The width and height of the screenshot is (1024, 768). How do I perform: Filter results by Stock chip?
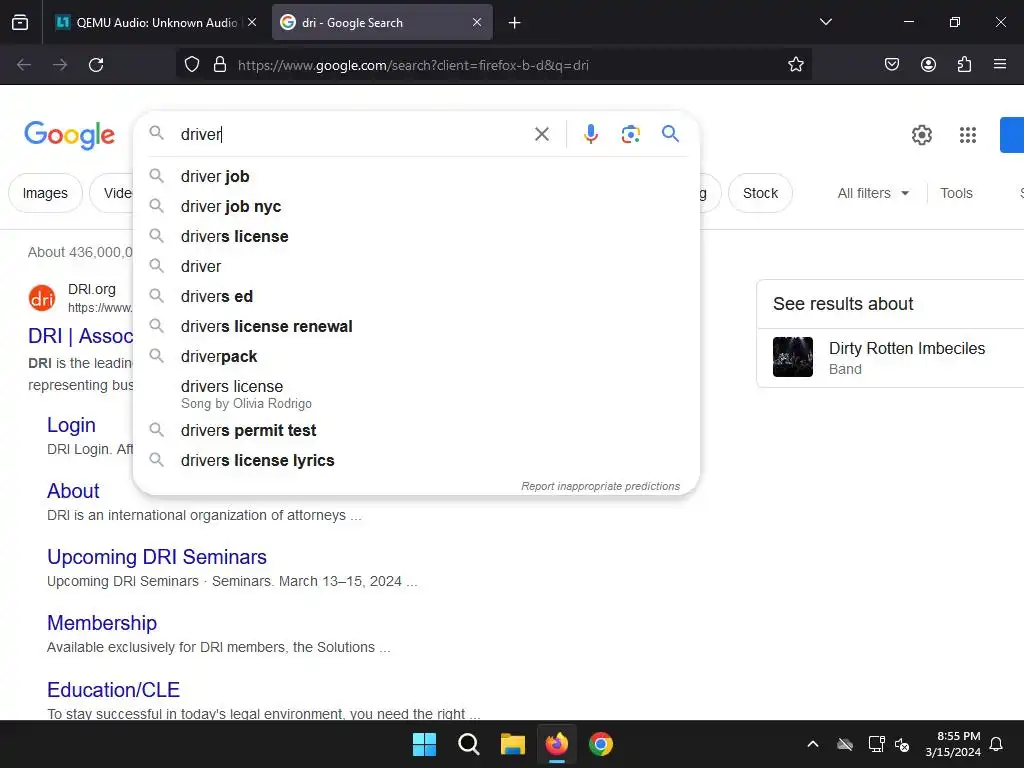tap(760, 193)
